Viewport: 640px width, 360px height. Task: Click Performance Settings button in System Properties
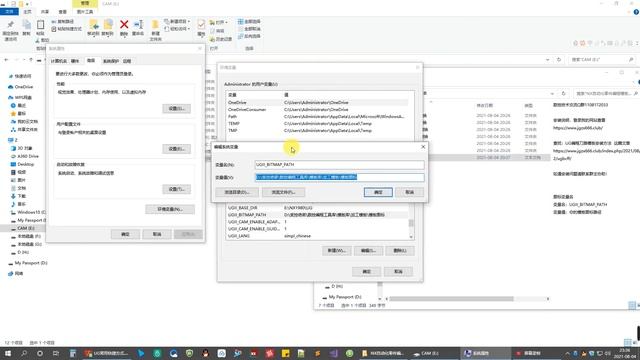coord(176,109)
